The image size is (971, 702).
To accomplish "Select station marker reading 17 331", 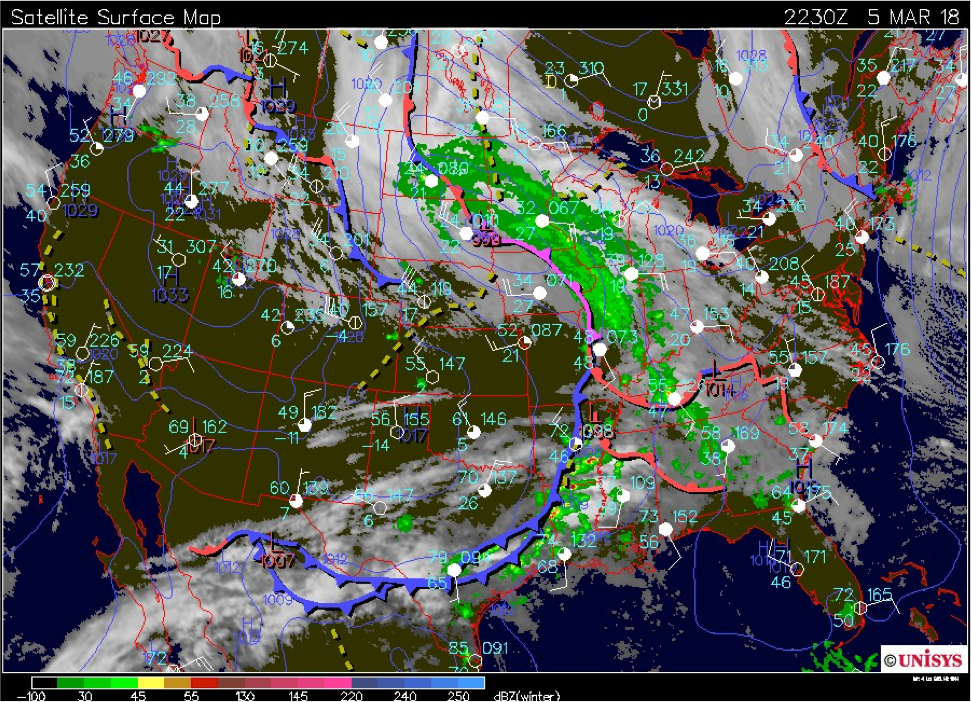I will pyautogui.click(x=654, y=101).
